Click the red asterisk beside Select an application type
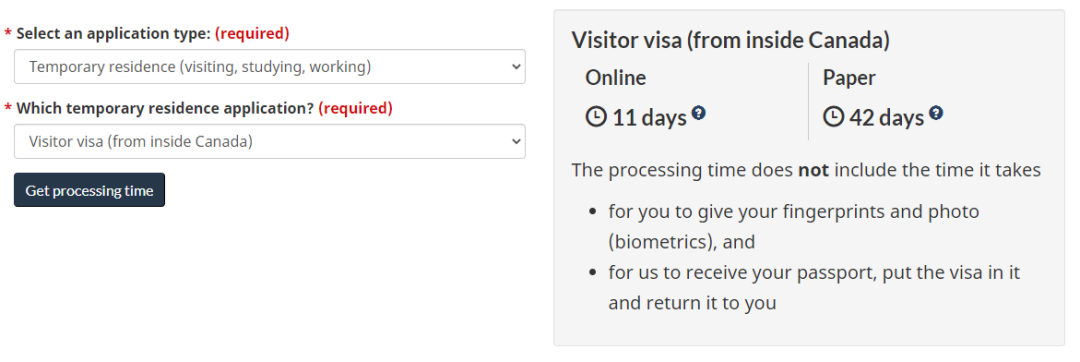 point(8,34)
